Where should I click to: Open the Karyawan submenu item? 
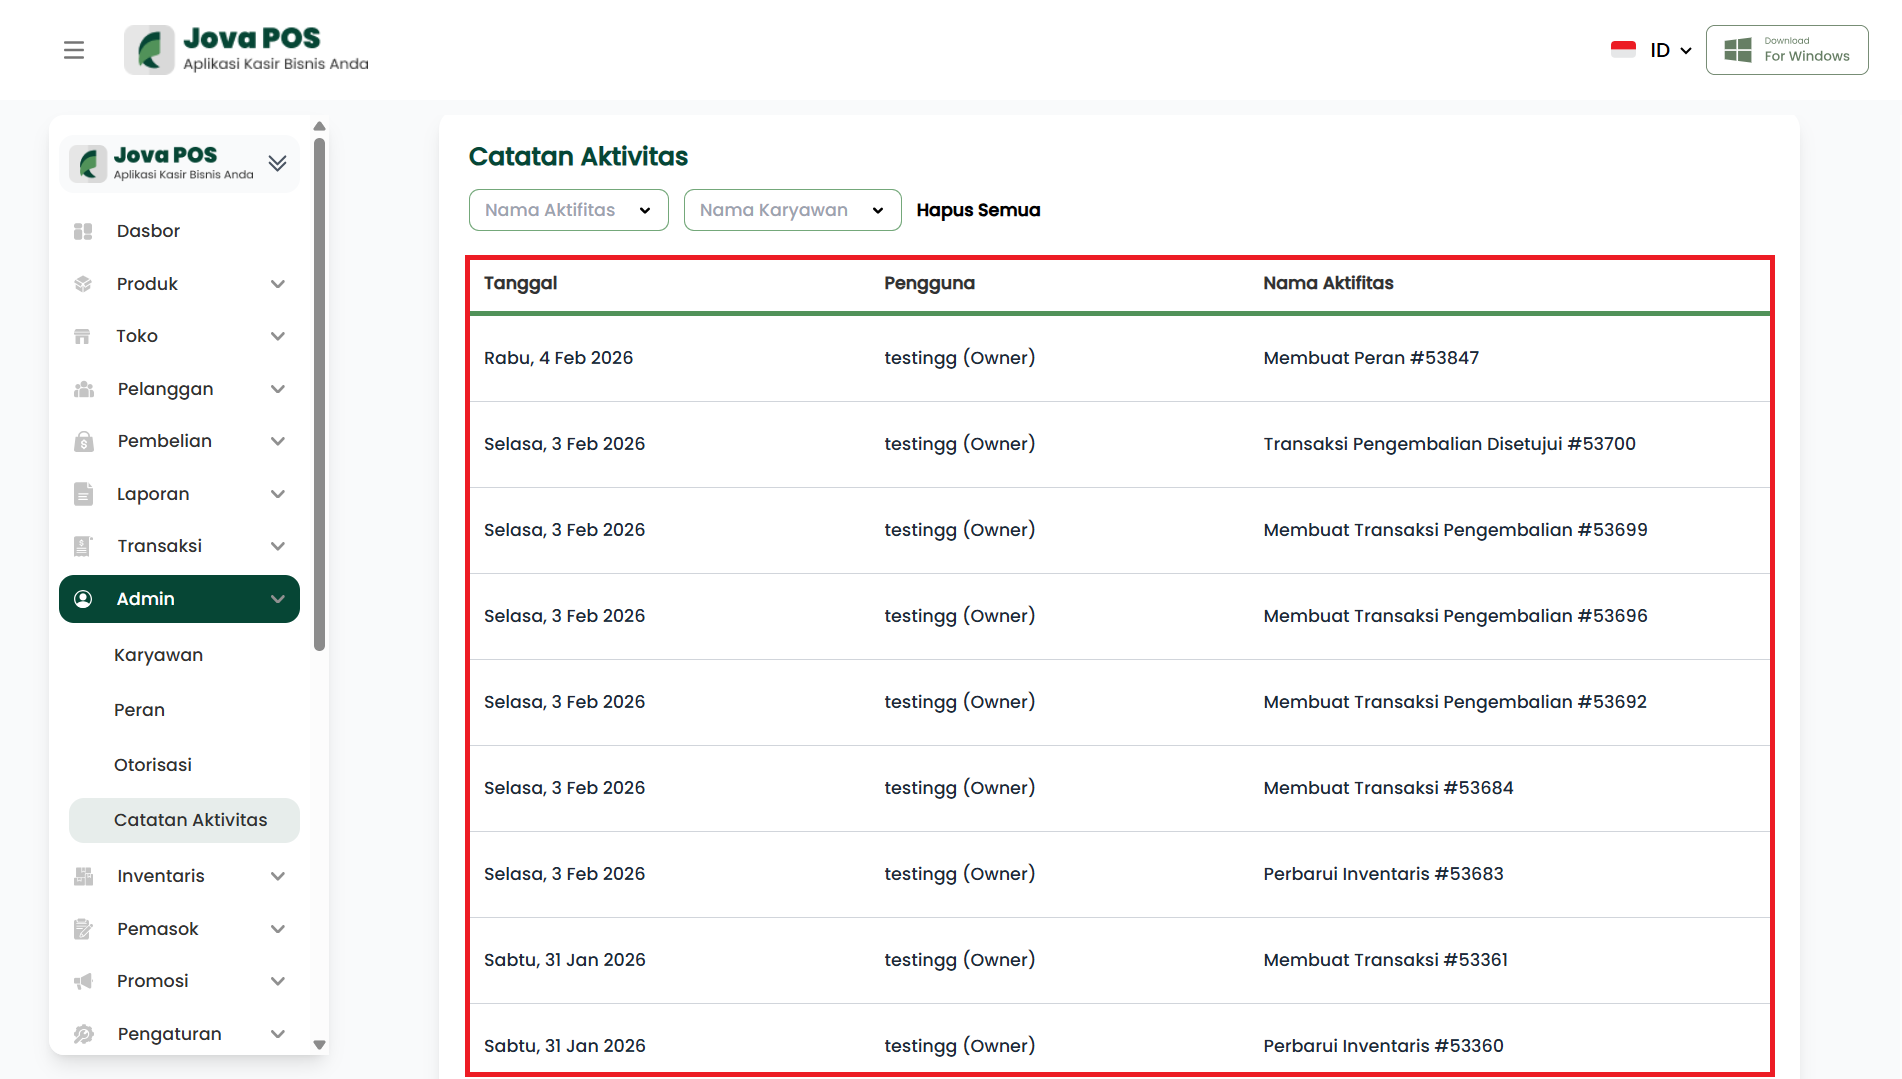[158, 655]
